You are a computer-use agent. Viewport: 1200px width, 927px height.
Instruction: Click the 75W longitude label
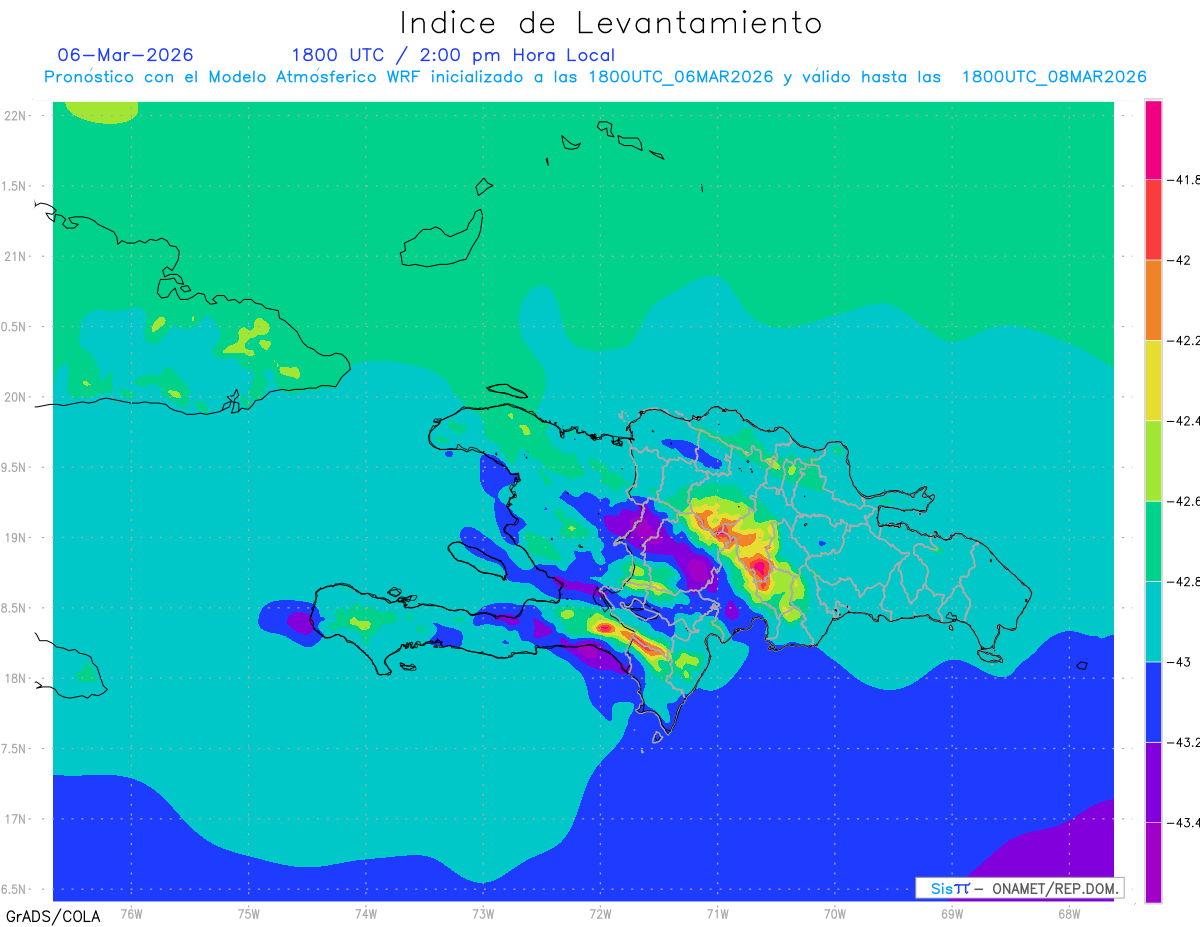click(248, 913)
